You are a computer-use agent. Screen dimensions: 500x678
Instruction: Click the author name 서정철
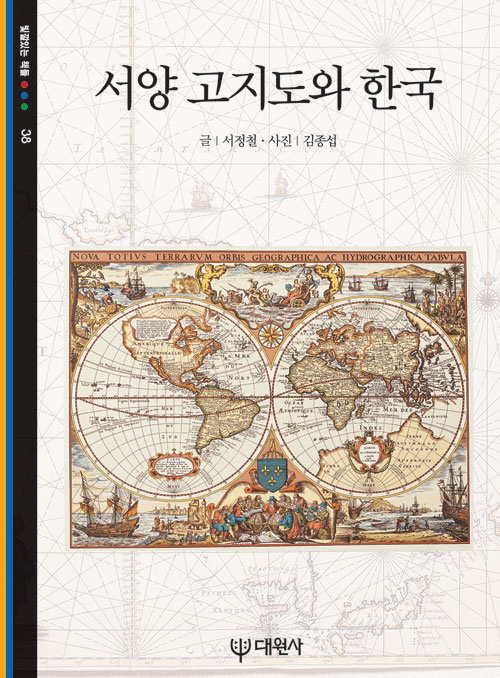(239, 141)
